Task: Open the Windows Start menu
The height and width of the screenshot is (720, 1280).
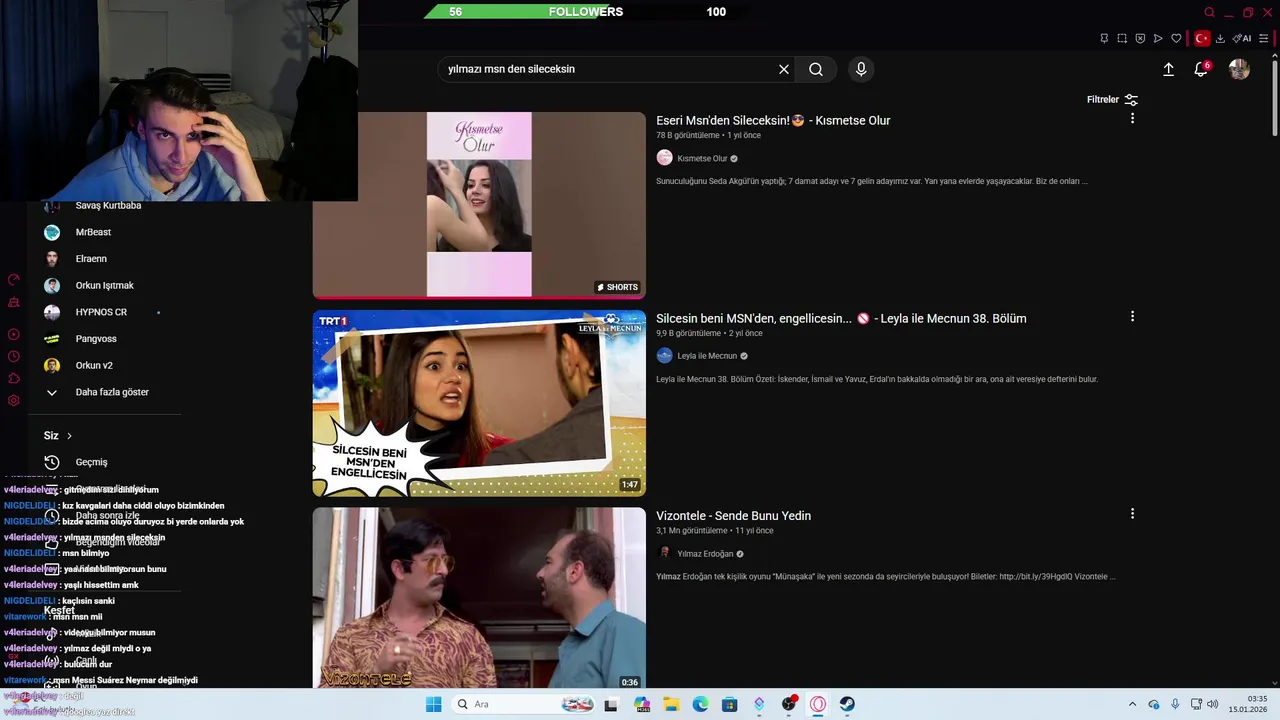Action: 433,704
